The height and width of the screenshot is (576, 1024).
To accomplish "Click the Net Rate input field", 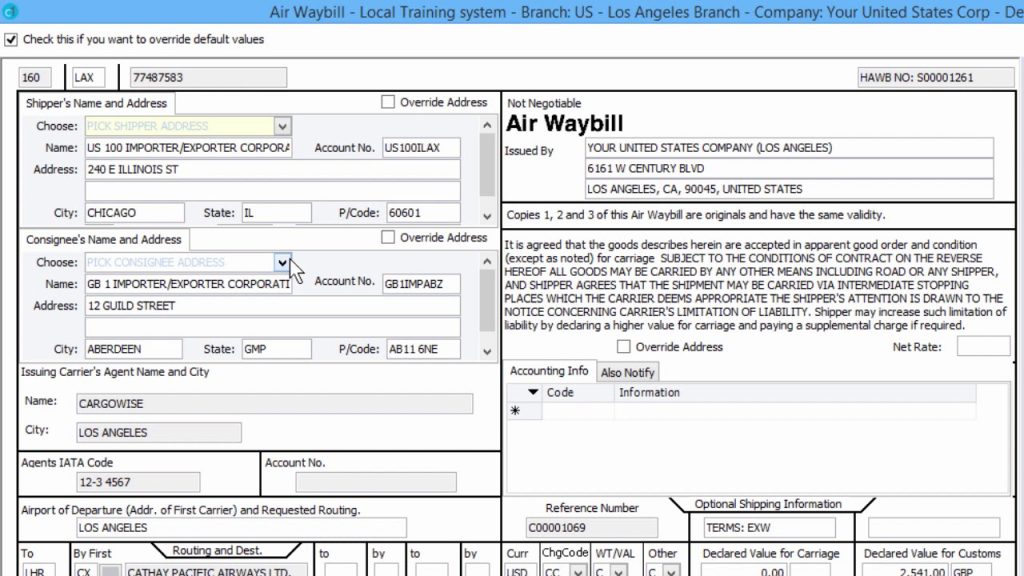I will coord(983,346).
